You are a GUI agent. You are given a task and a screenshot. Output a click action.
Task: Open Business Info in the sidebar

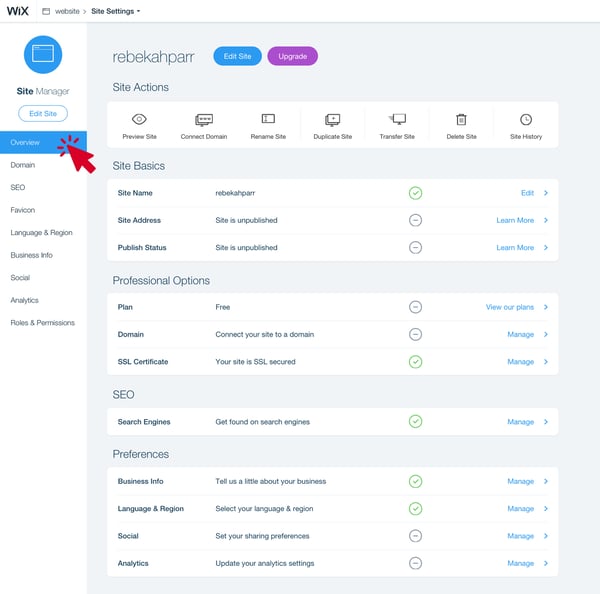coord(31,255)
